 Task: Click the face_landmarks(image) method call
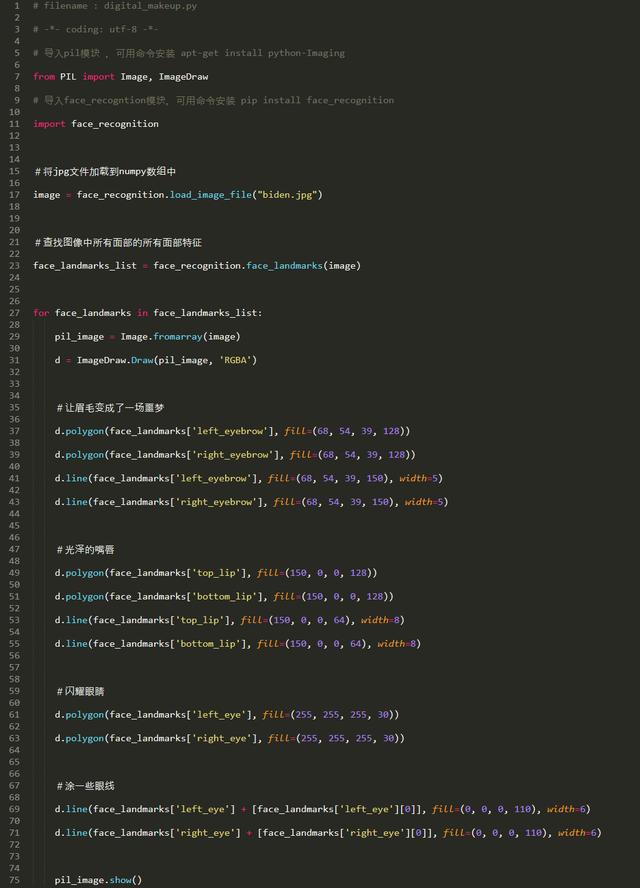(303, 266)
